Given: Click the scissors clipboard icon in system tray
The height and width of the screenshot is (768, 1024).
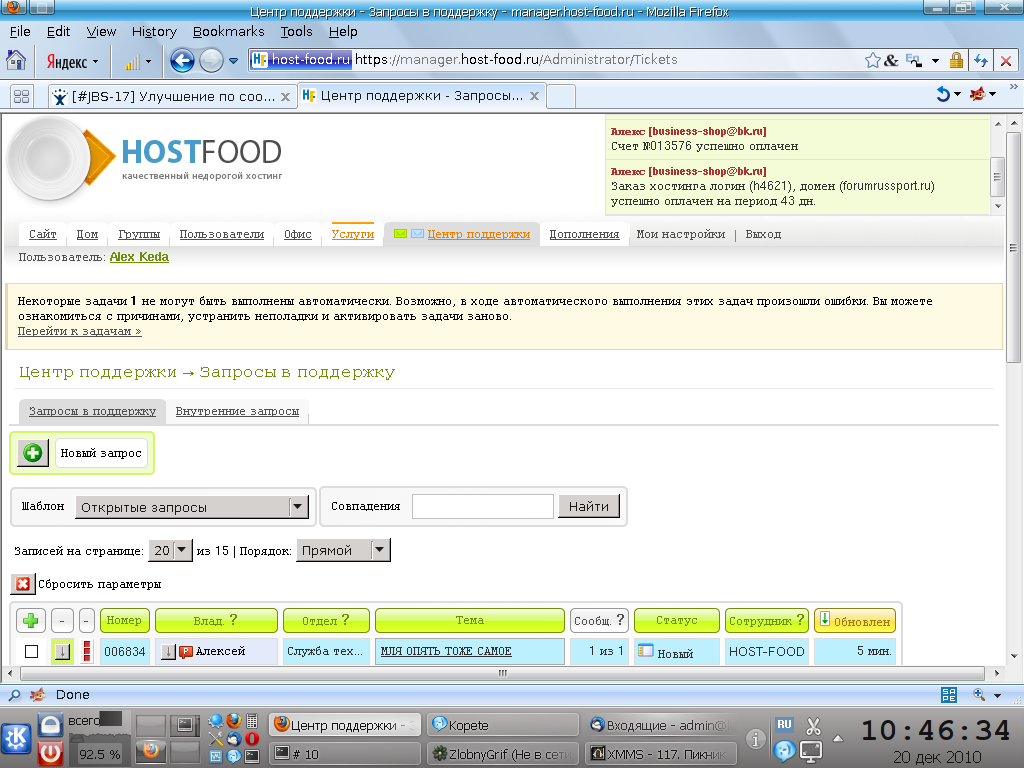Looking at the screenshot, I should click(813, 726).
